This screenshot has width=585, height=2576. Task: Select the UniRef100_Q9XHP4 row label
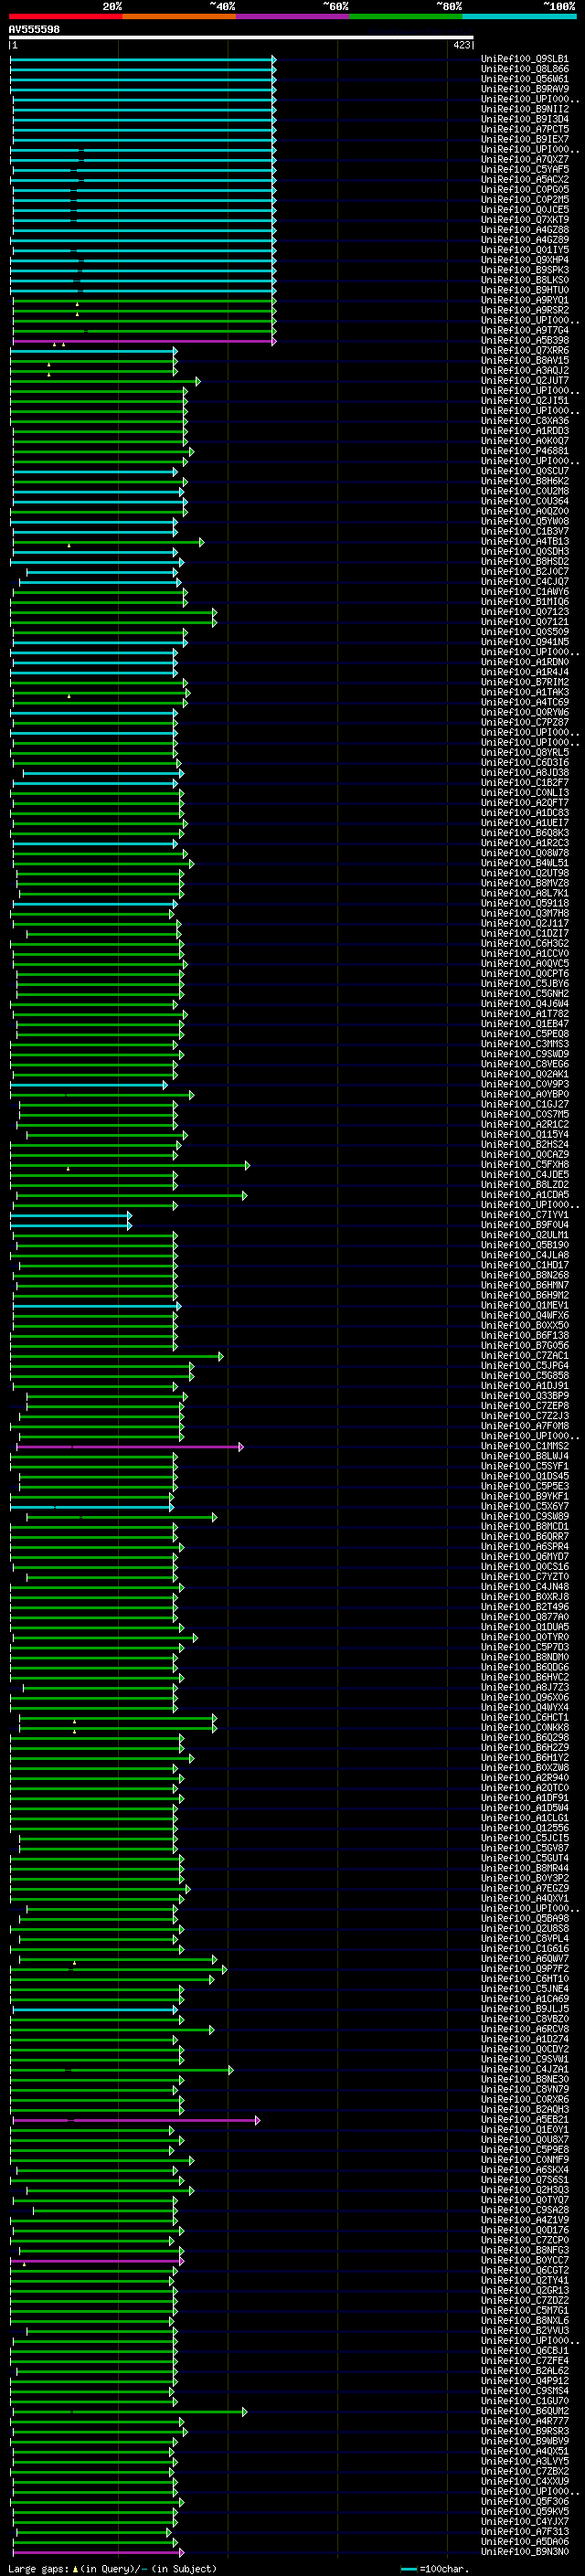525,260
